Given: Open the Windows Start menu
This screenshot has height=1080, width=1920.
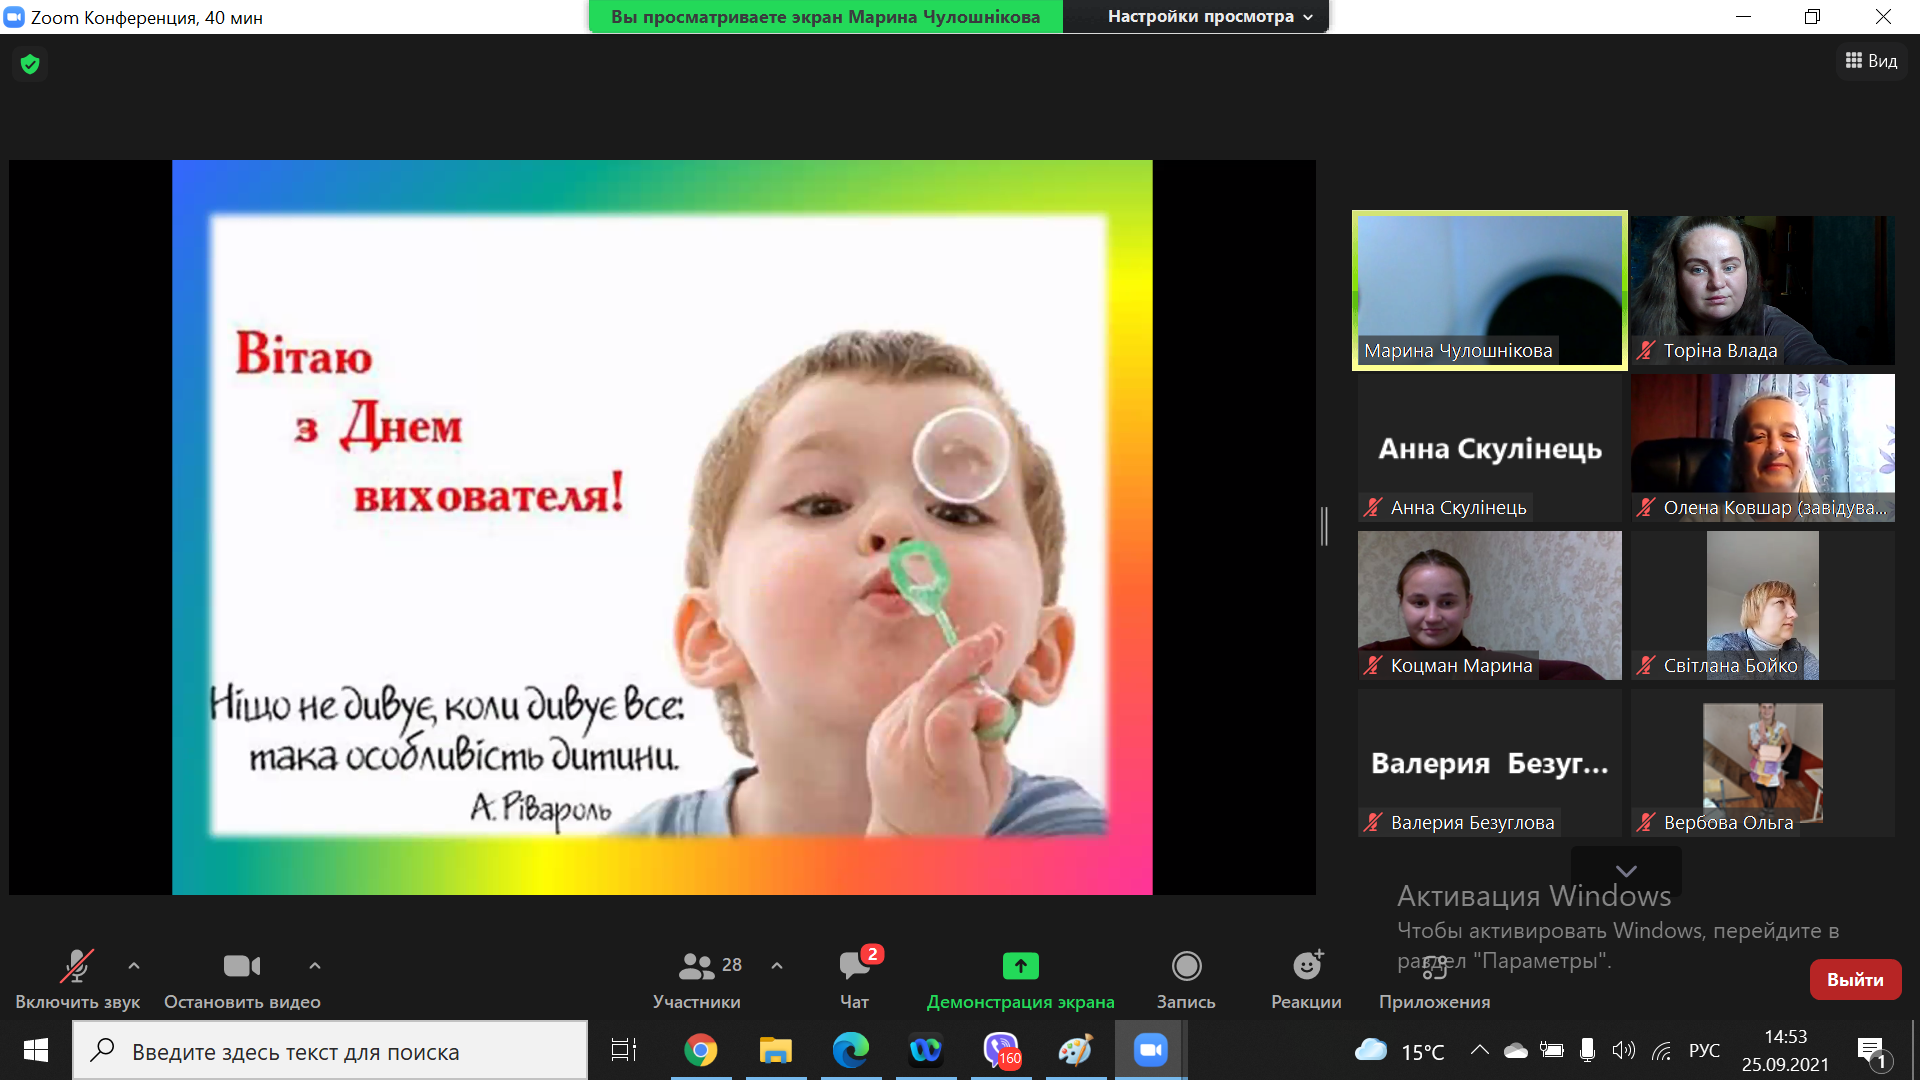Looking at the screenshot, I should coord(36,1050).
